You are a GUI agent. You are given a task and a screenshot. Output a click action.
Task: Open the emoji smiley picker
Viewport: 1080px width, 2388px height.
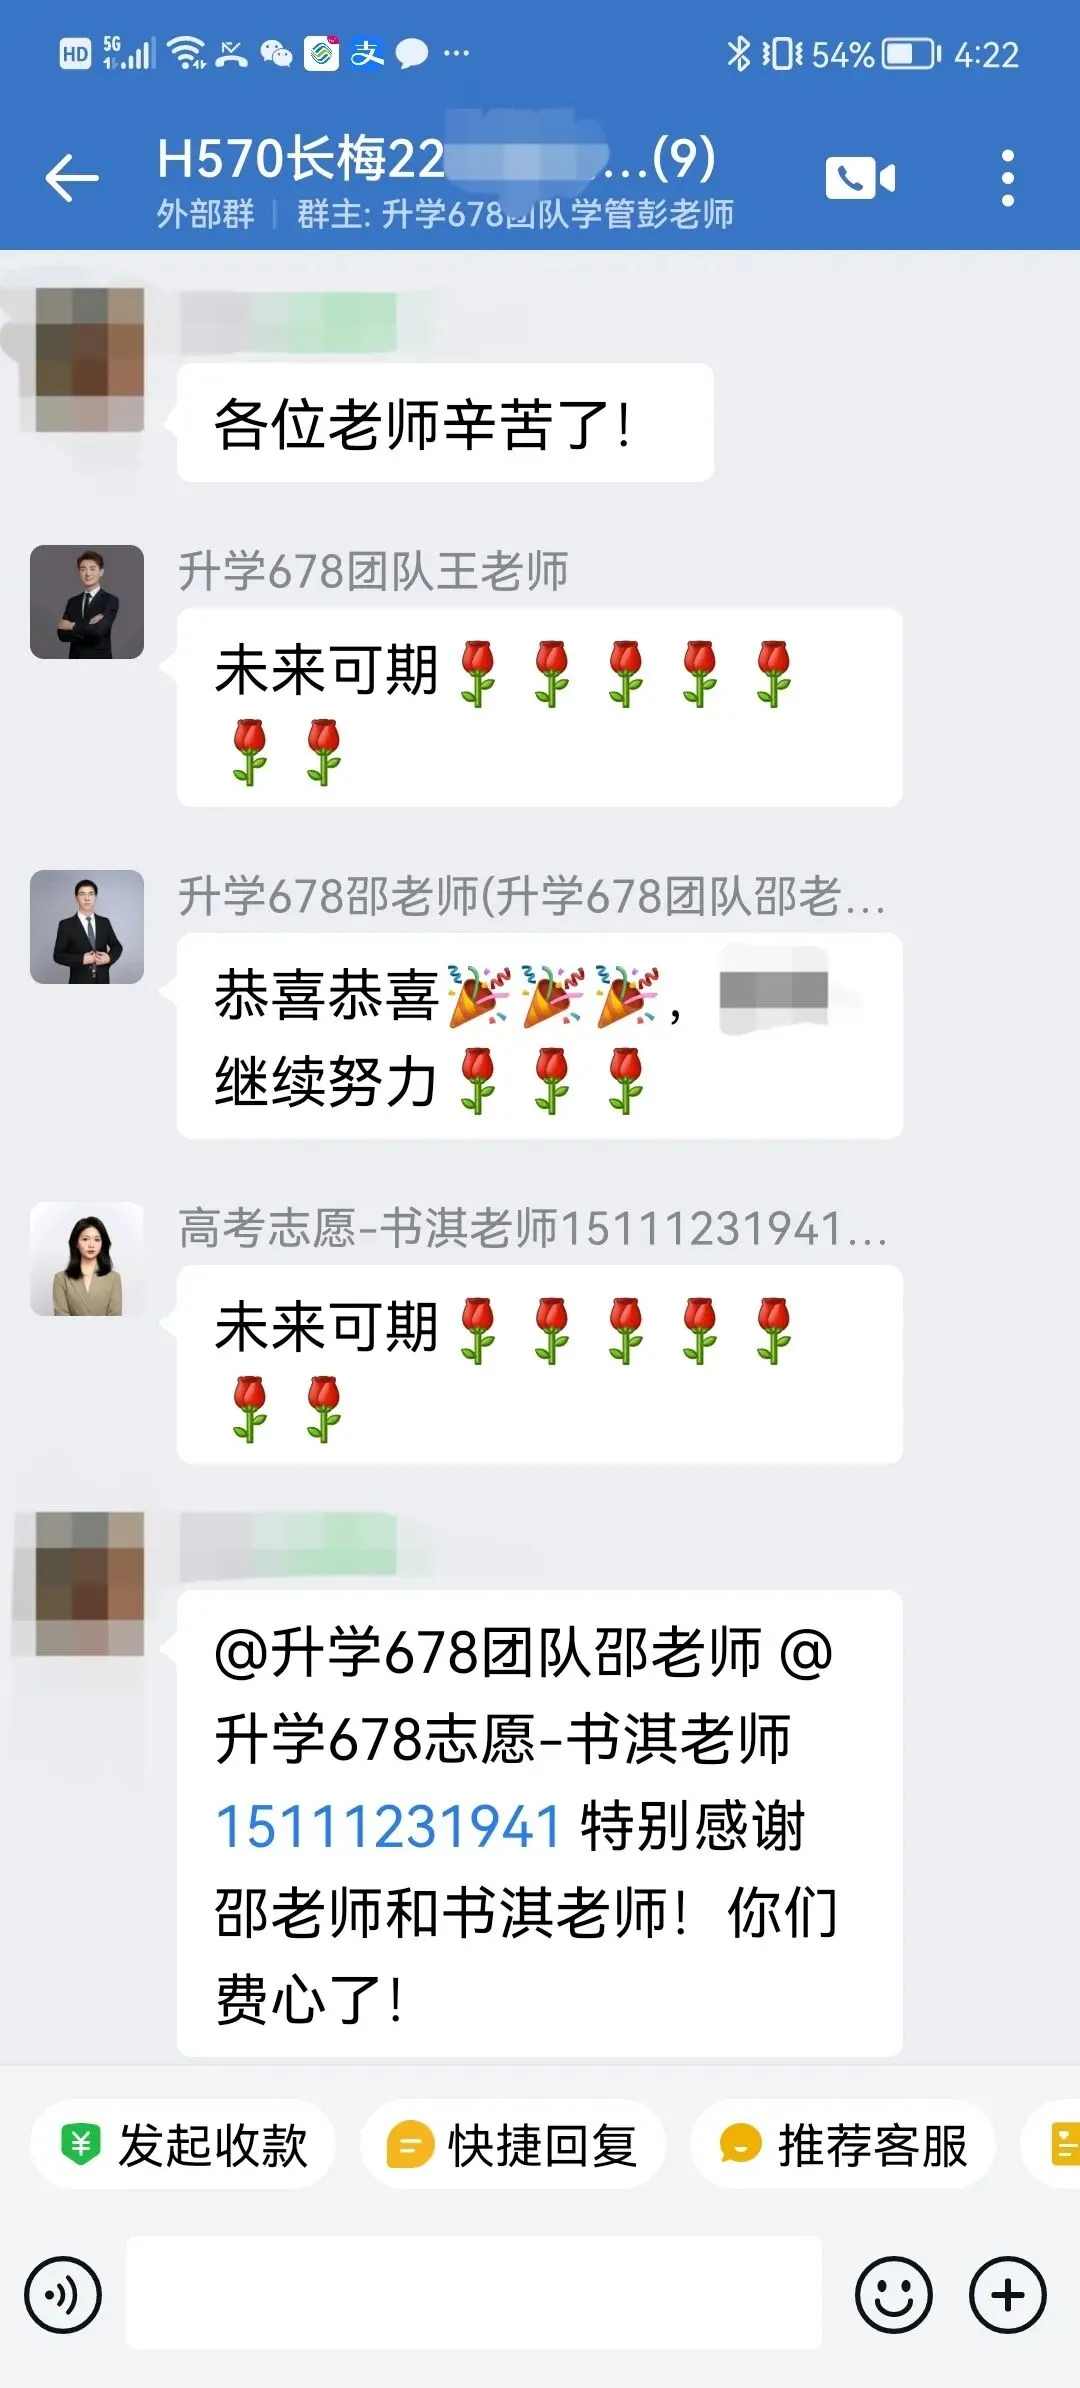pyautogui.click(x=894, y=2295)
